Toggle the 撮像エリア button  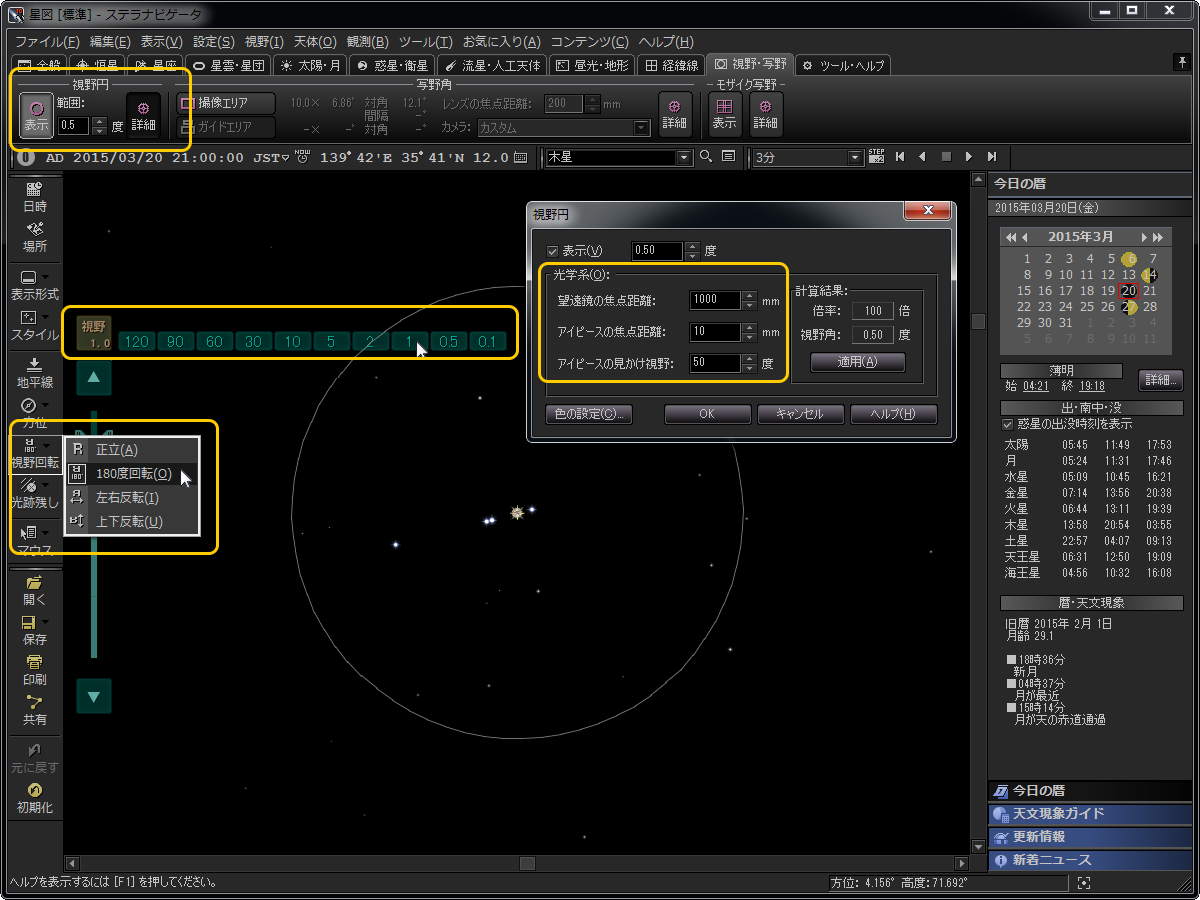click(x=227, y=103)
